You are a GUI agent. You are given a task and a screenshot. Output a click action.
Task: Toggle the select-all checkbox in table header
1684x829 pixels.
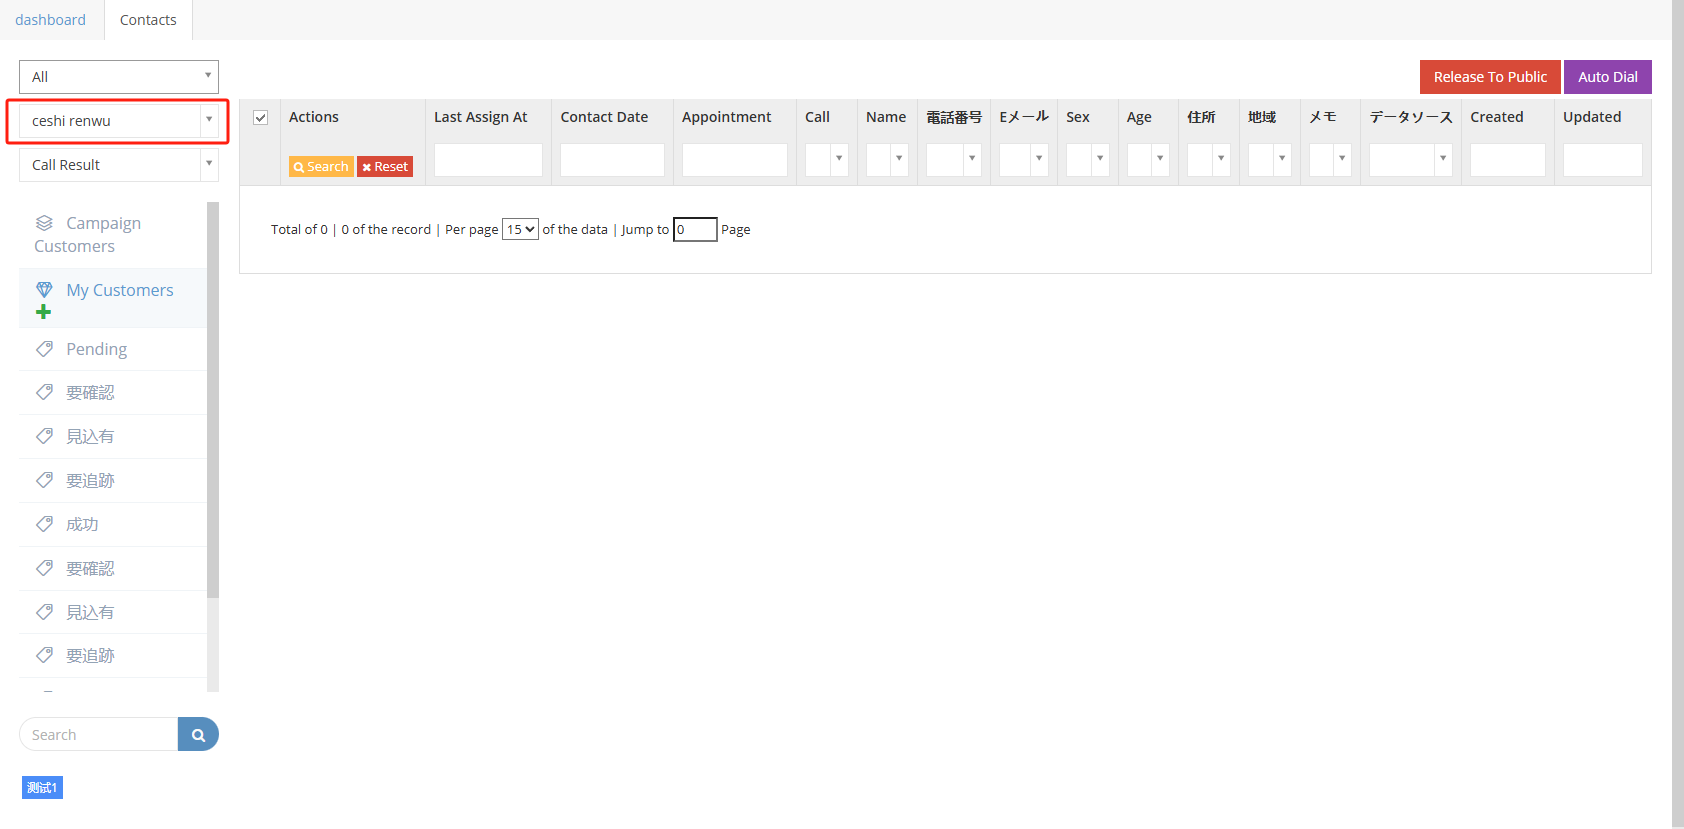coord(260,117)
